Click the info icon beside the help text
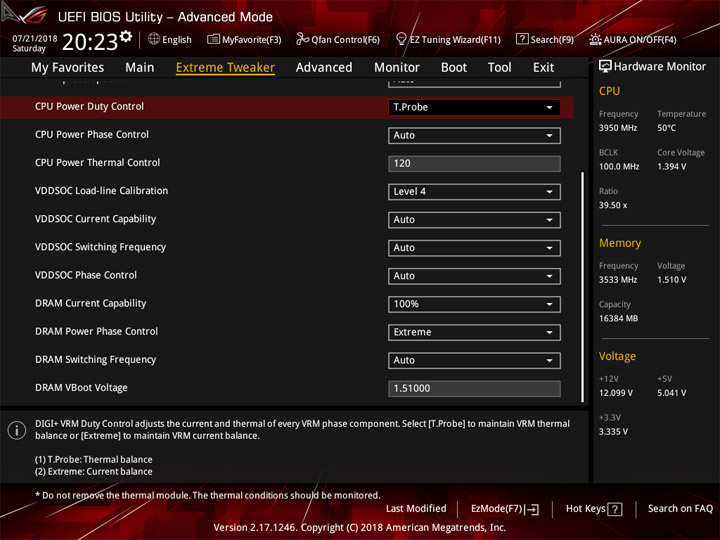720x540 pixels. click(17, 430)
